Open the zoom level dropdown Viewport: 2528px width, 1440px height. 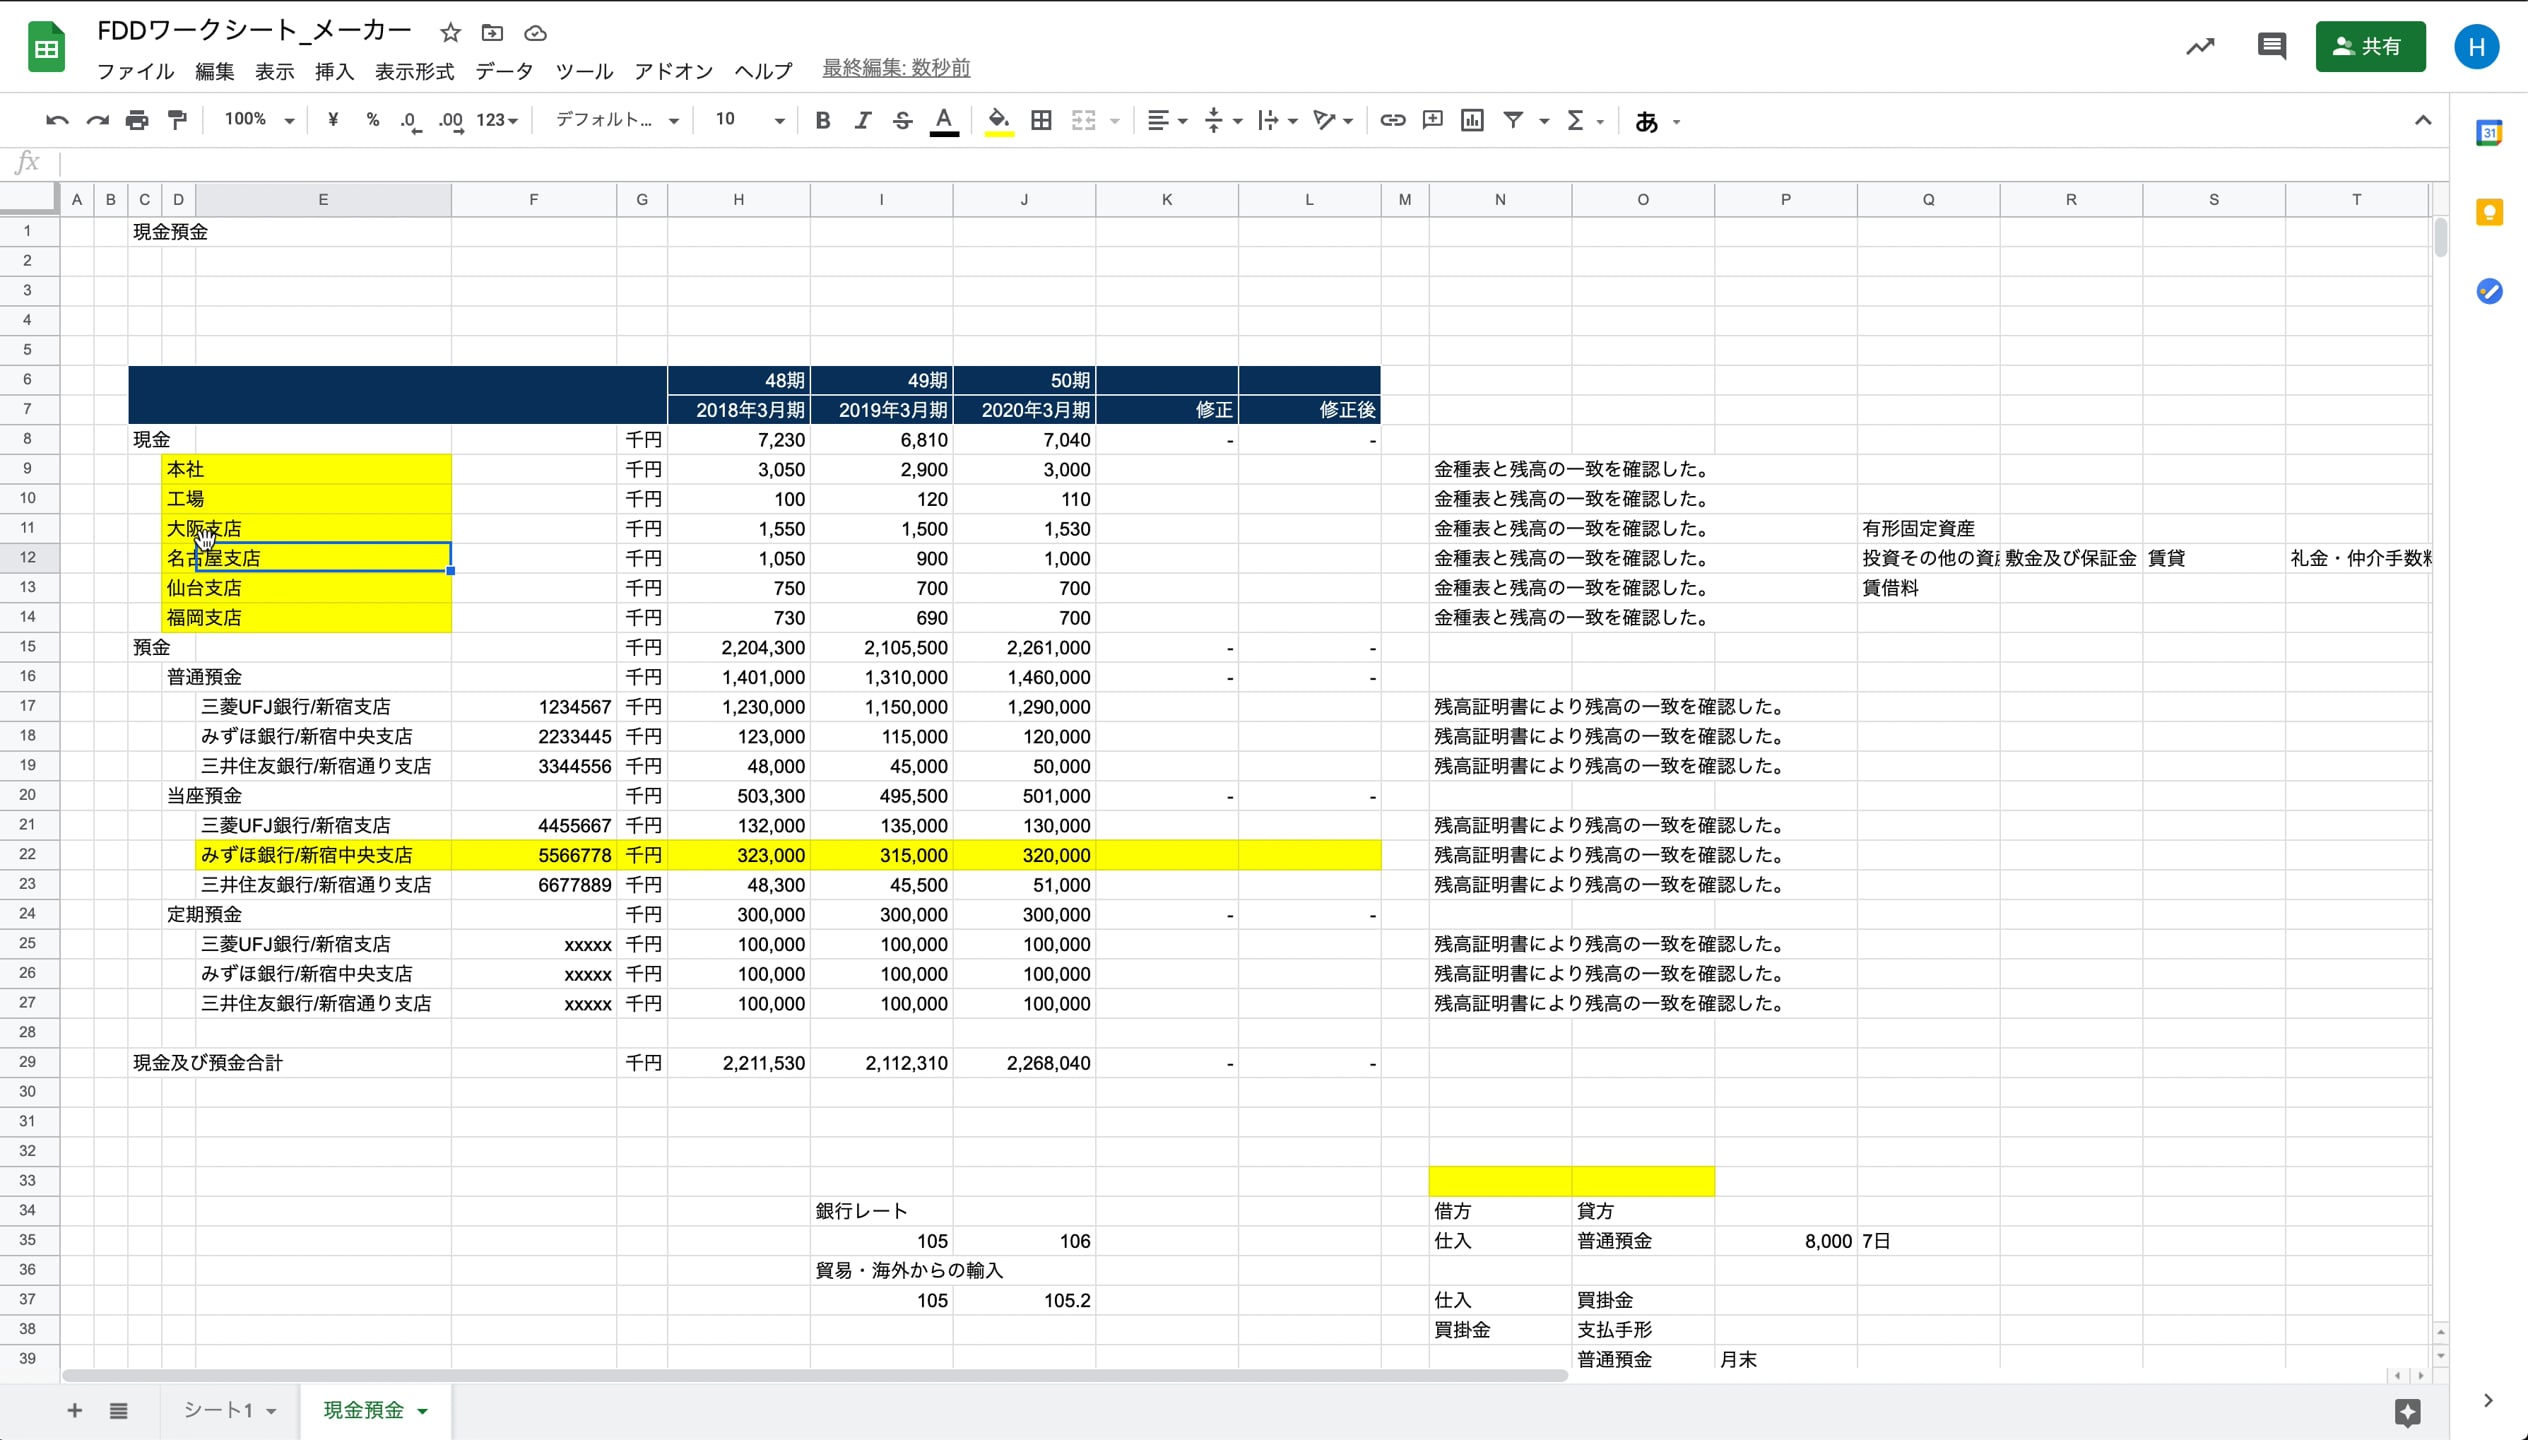pos(255,119)
